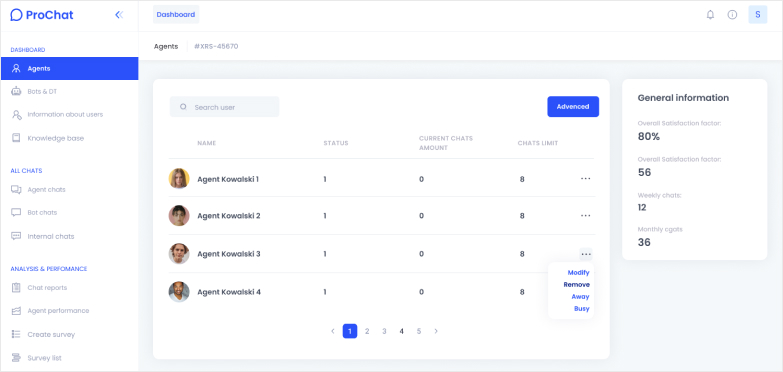Click the Knowledge base book icon
783x372 pixels.
pos(16,138)
